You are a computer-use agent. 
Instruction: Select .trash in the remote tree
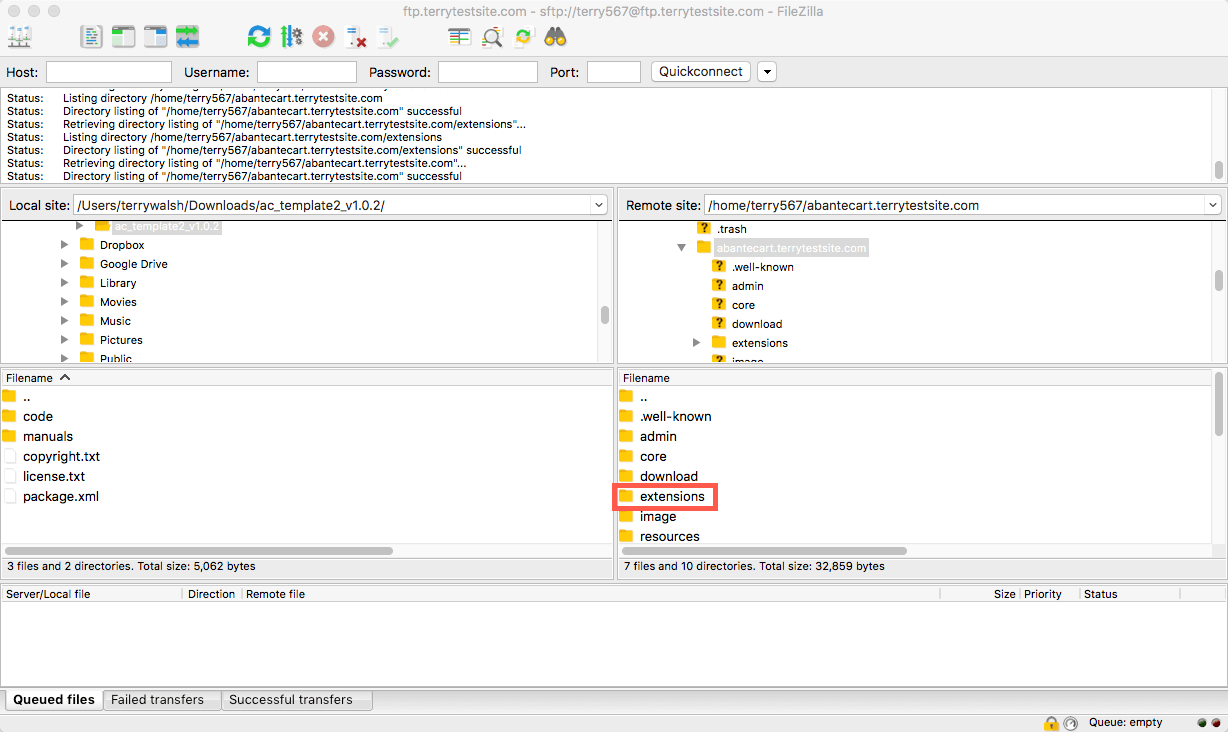pos(732,229)
